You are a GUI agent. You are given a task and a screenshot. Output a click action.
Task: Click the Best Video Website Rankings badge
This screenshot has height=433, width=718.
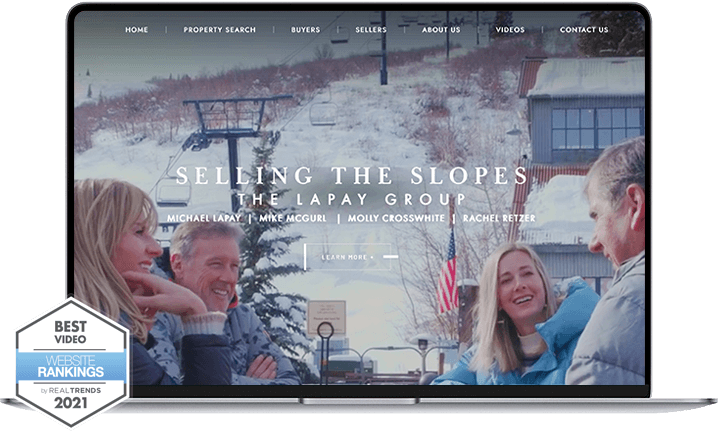(x=72, y=362)
